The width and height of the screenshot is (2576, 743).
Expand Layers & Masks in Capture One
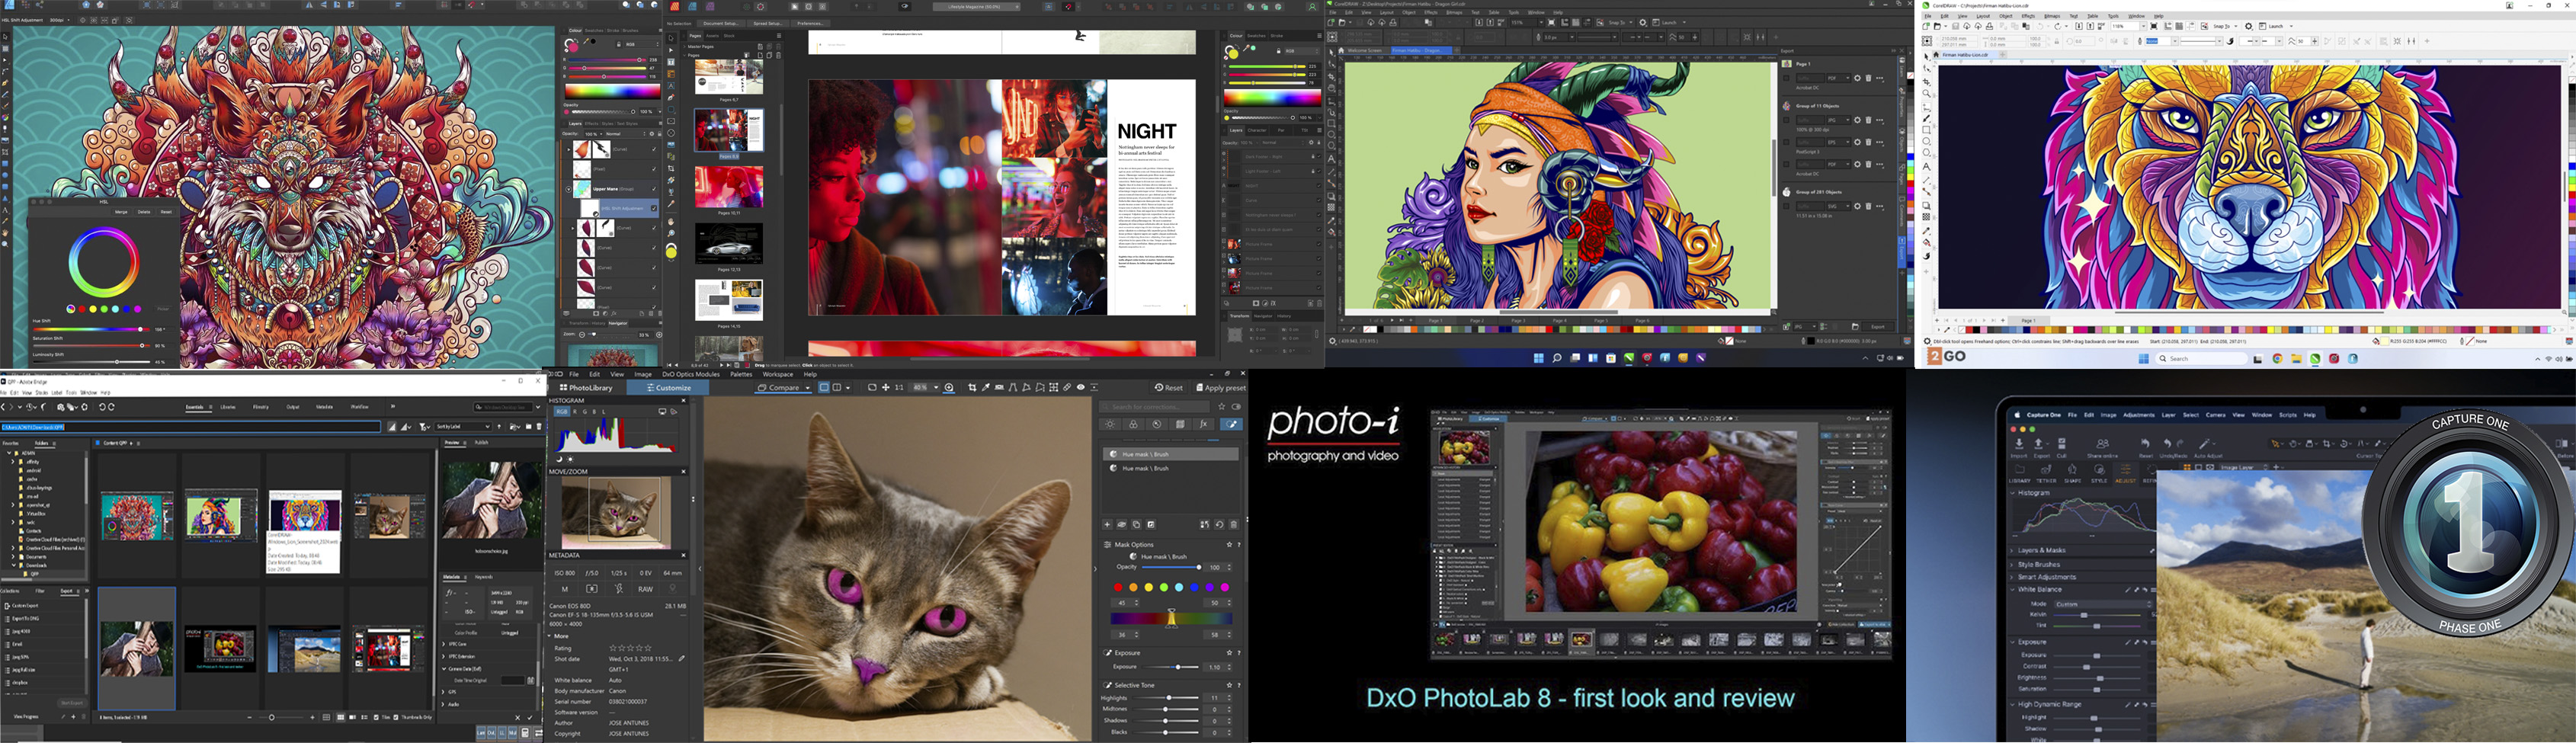click(2012, 551)
